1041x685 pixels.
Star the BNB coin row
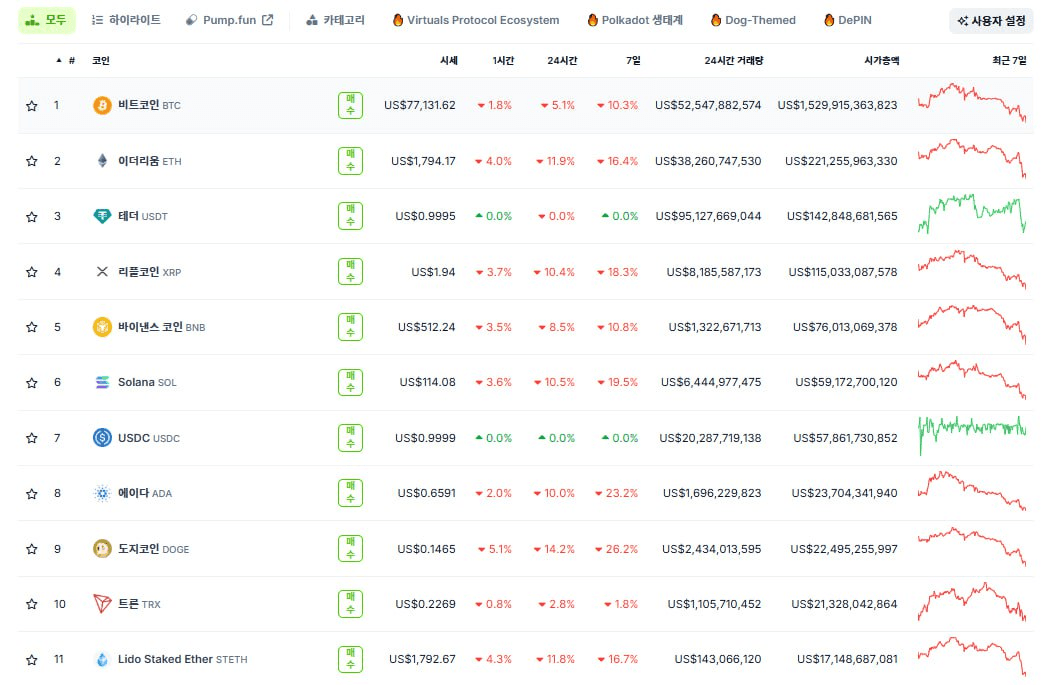[x=32, y=327]
